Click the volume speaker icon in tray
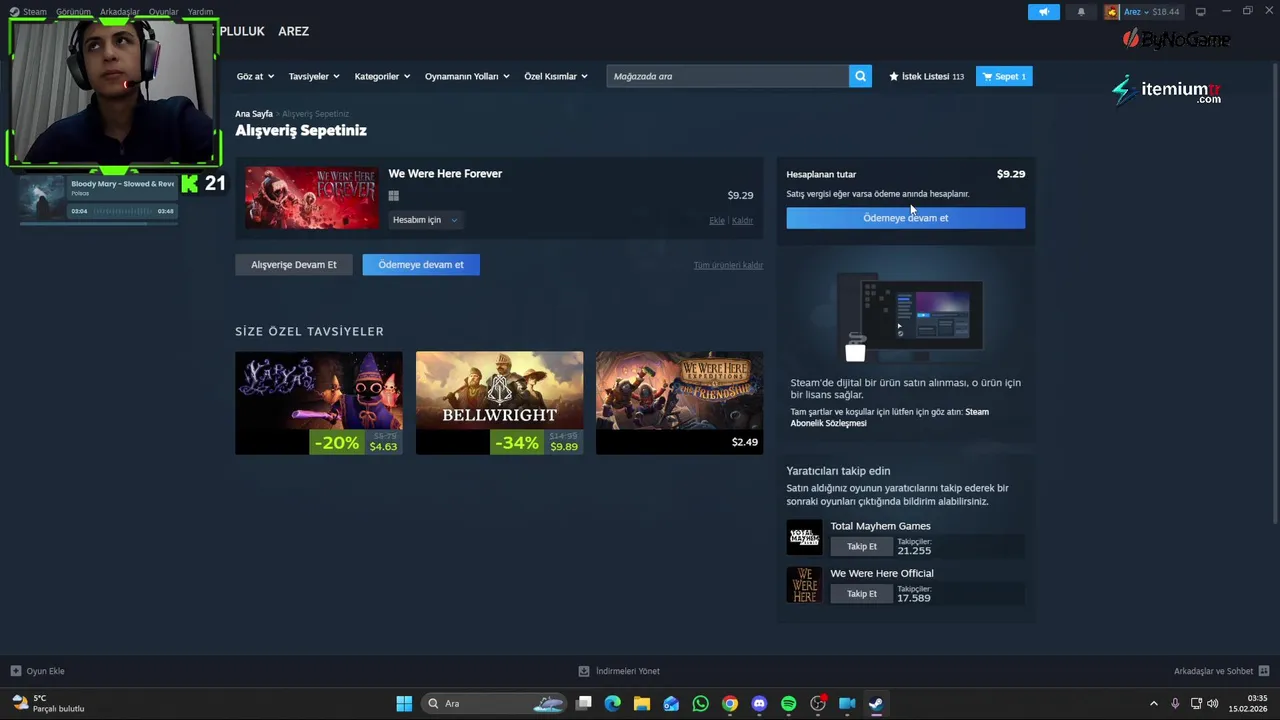This screenshot has height=720, width=1280. (x=1213, y=703)
